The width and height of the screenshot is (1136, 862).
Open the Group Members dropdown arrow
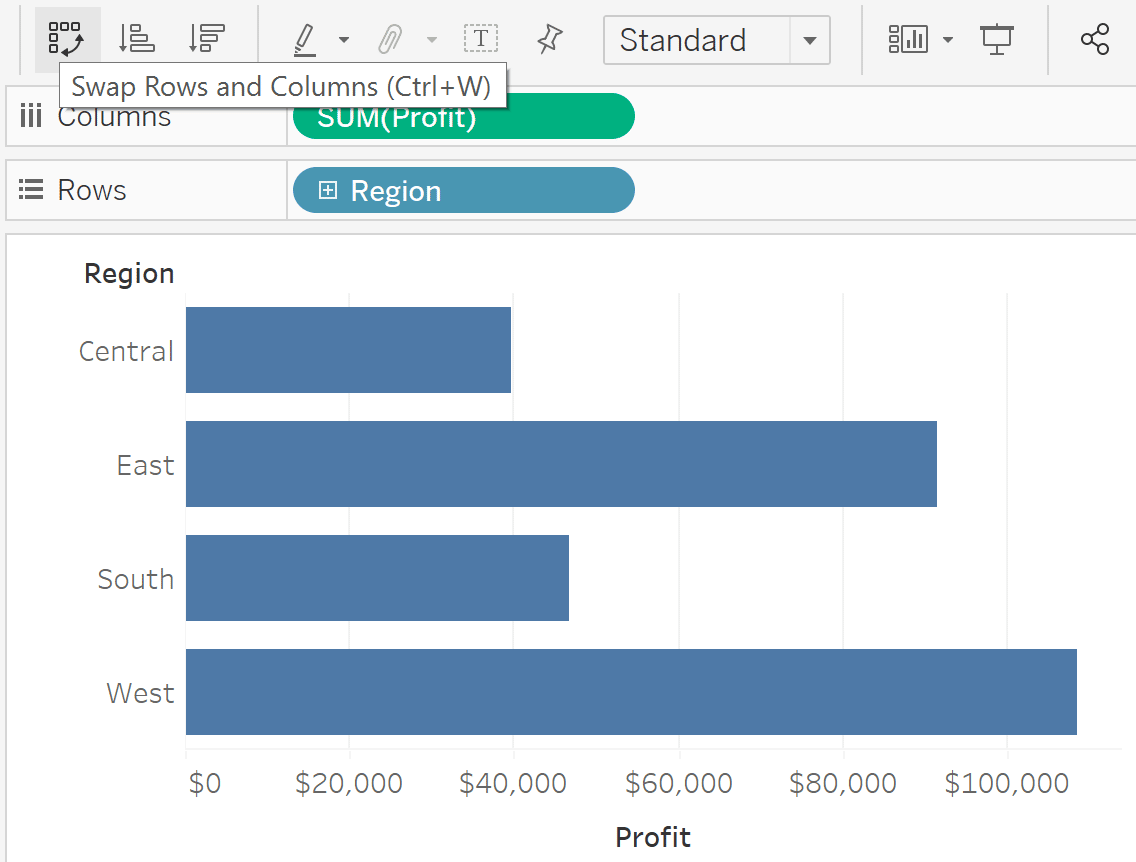pyautogui.click(x=431, y=40)
